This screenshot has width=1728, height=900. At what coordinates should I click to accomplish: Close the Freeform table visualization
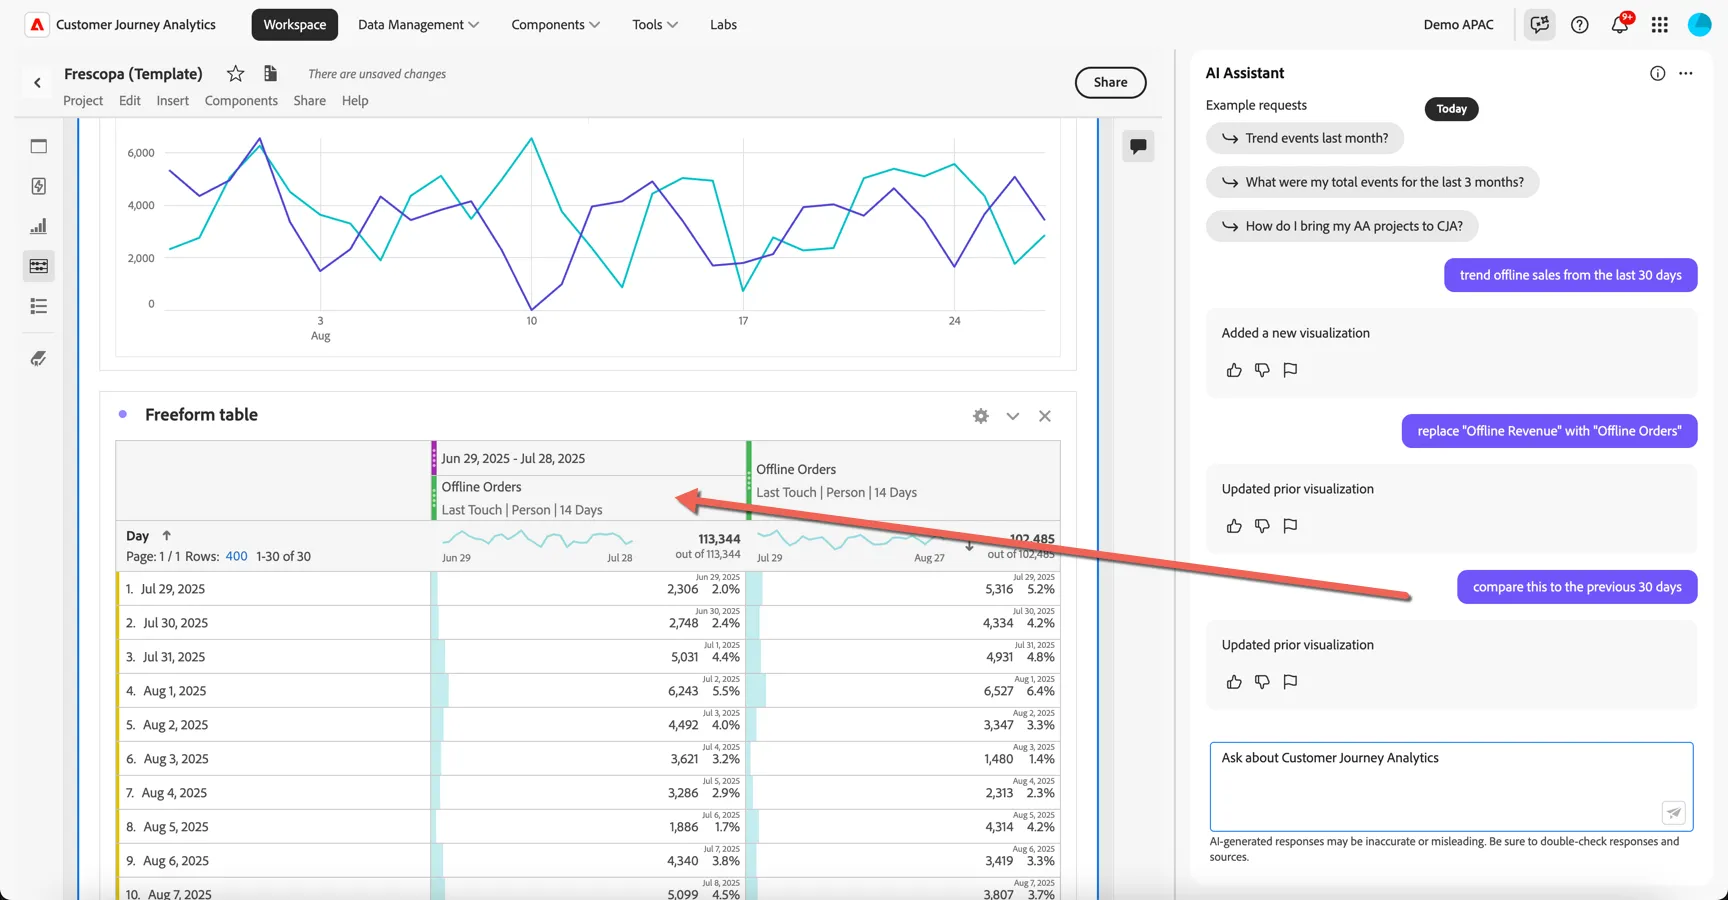(x=1044, y=416)
